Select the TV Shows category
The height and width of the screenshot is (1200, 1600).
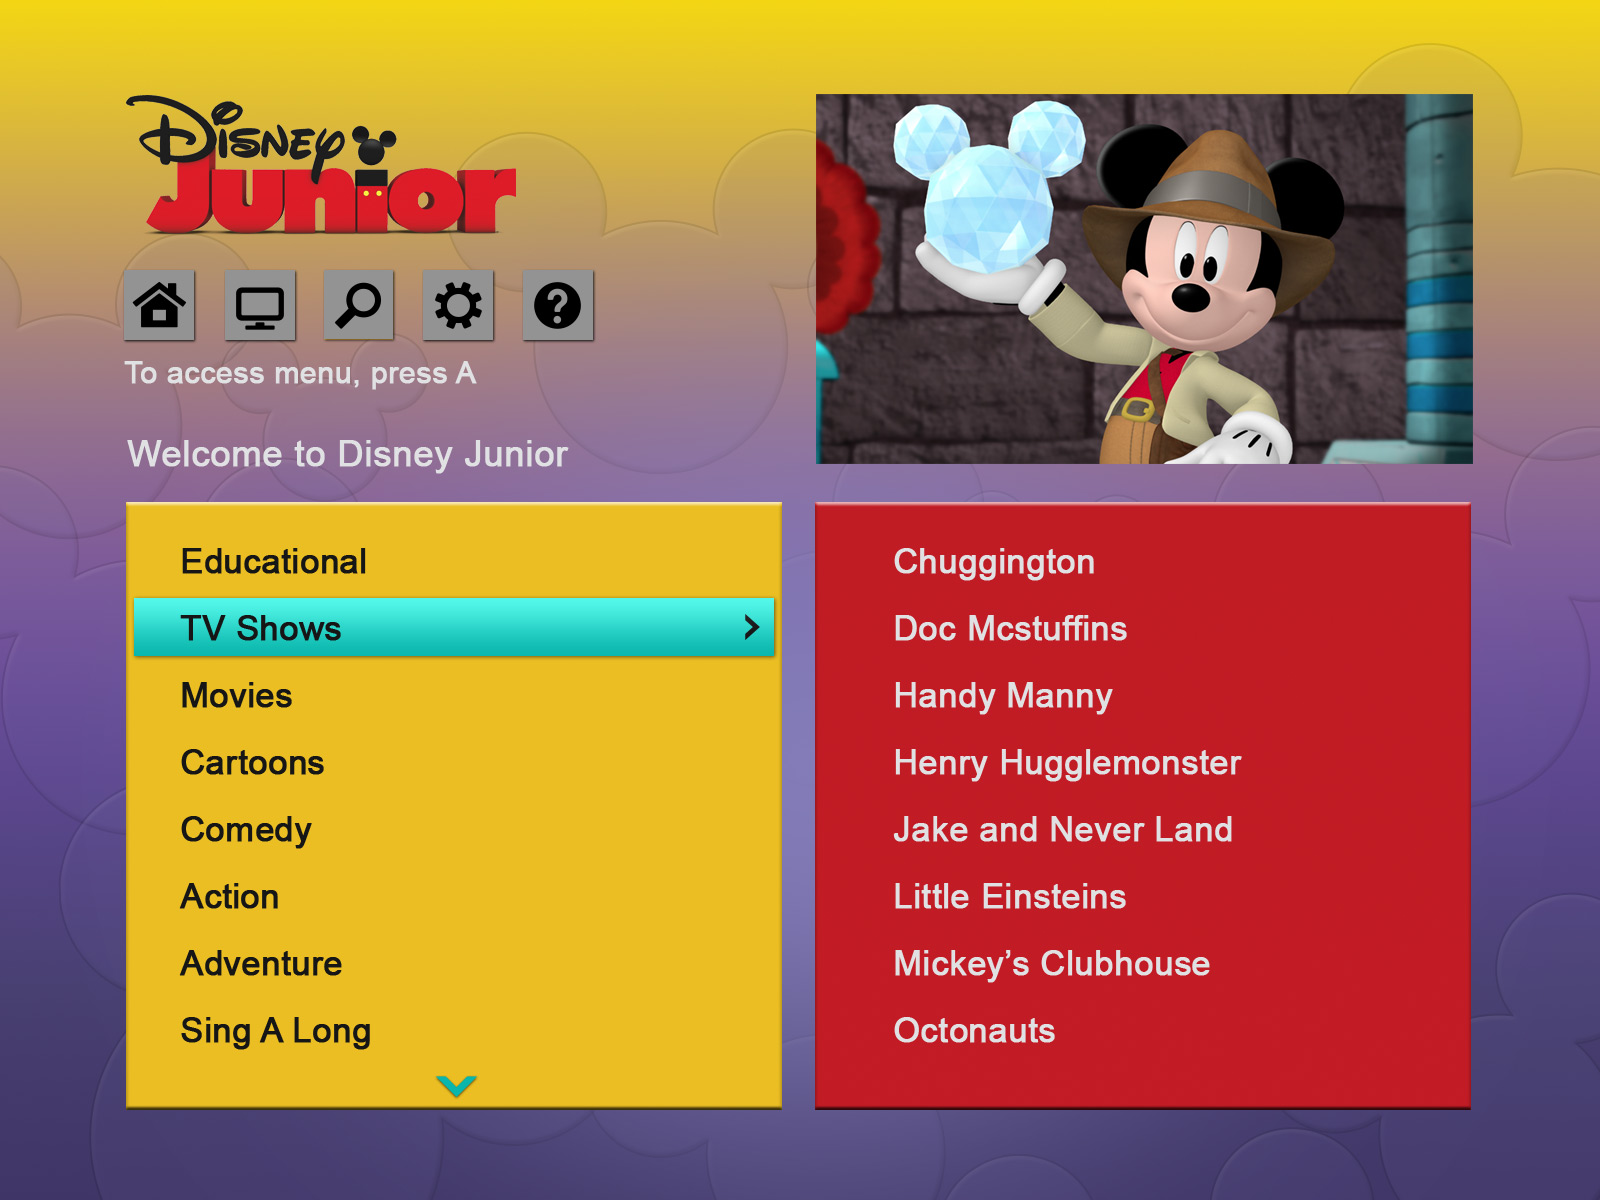coord(454,627)
